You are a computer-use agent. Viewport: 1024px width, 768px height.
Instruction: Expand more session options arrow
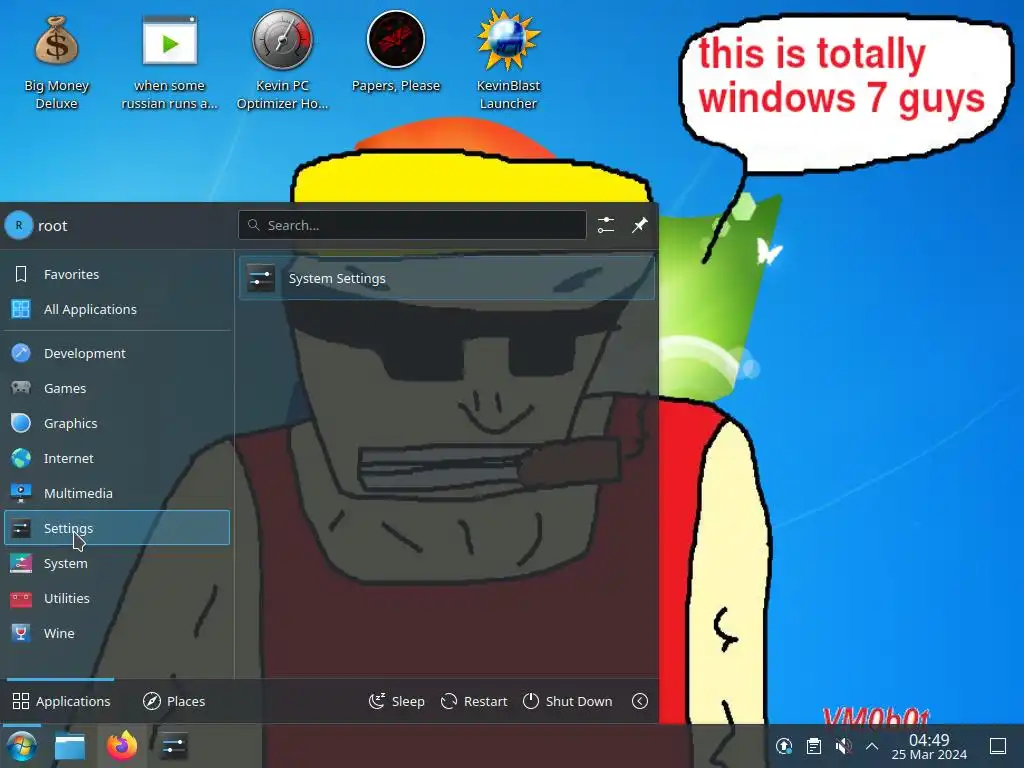point(640,701)
